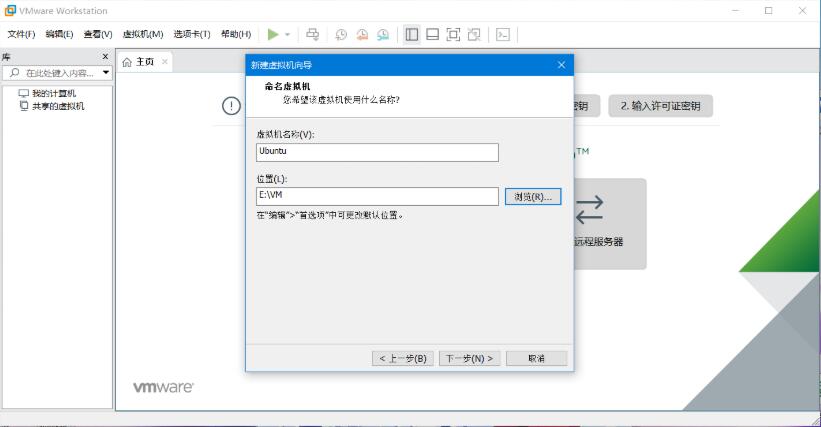Click the exclamation info icon on home page
The height and width of the screenshot is (427, 821).
pyautogui.click(x=231, y=106)
